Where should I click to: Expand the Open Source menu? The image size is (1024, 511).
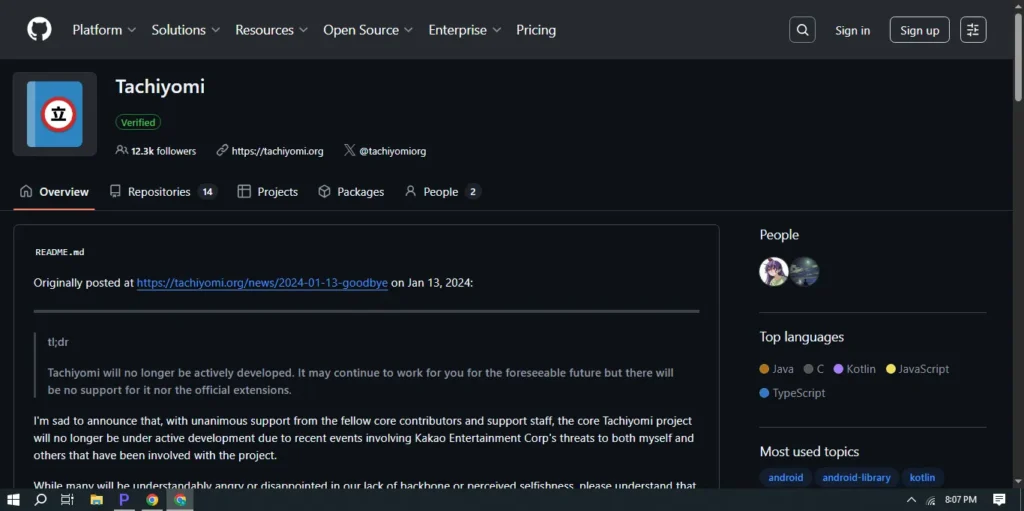368,30
